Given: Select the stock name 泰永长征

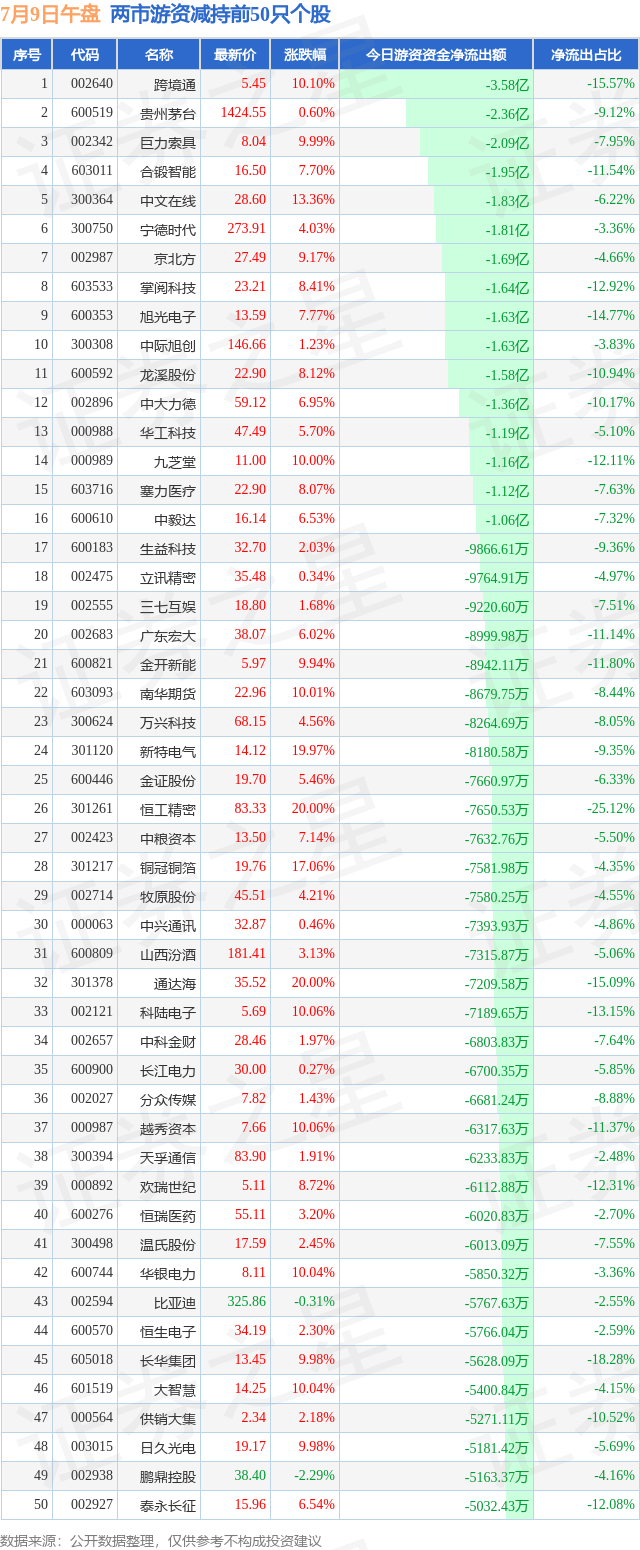Looking at the screenshot, I should tap(168, 1505).
